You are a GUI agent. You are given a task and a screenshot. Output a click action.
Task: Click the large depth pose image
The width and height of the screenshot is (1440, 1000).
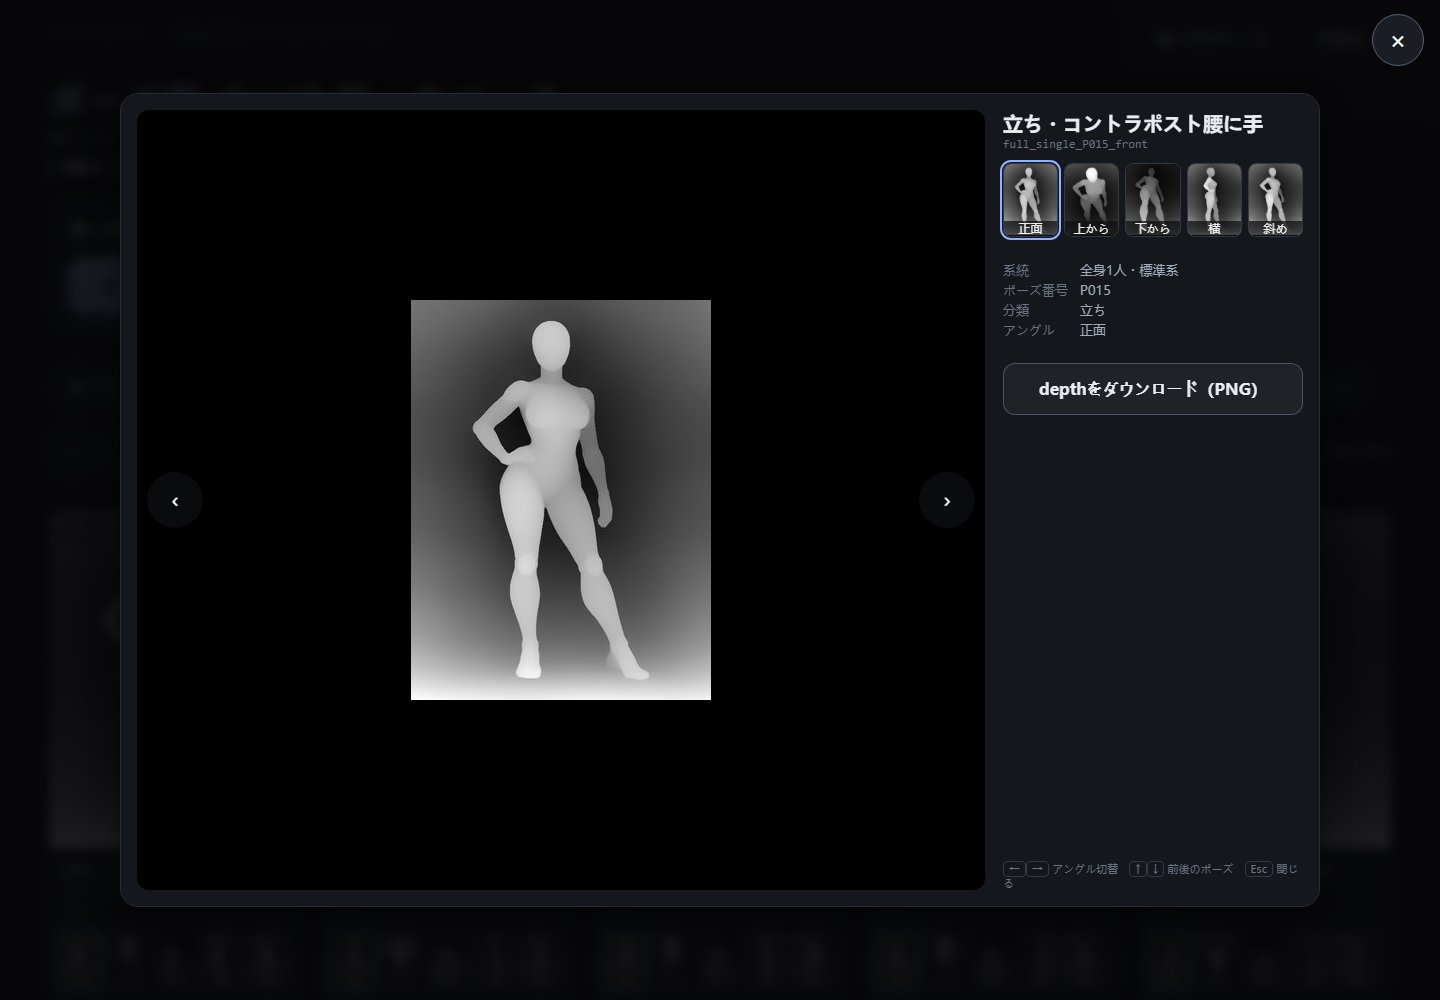(561, 500)
